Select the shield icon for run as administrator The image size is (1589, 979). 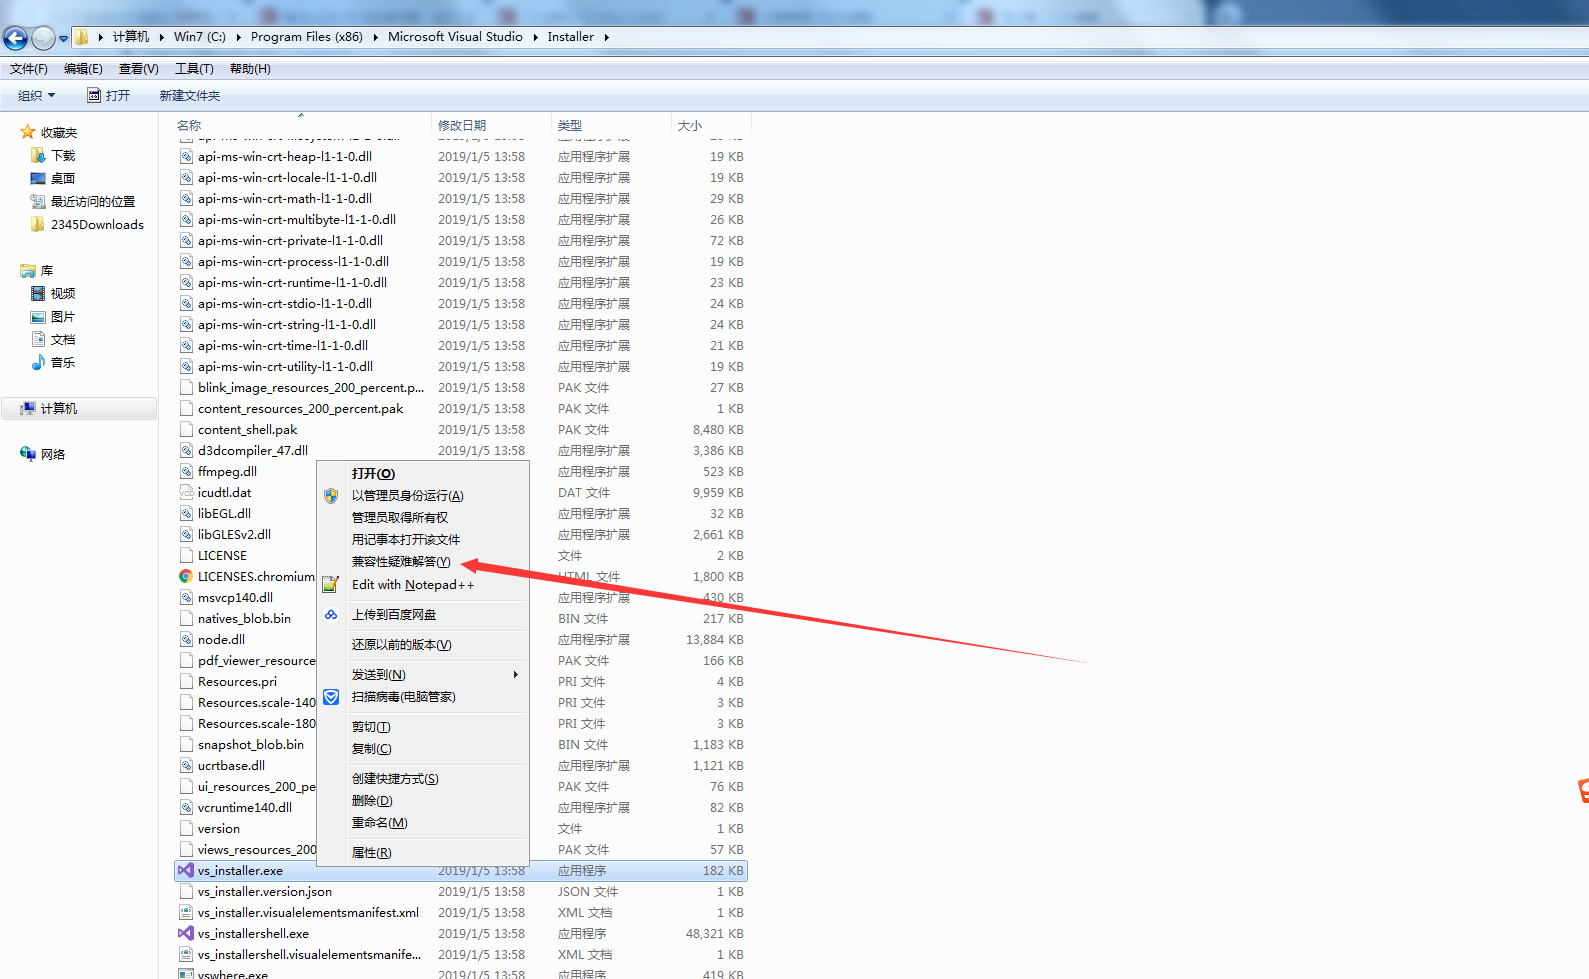coord(331,496)
